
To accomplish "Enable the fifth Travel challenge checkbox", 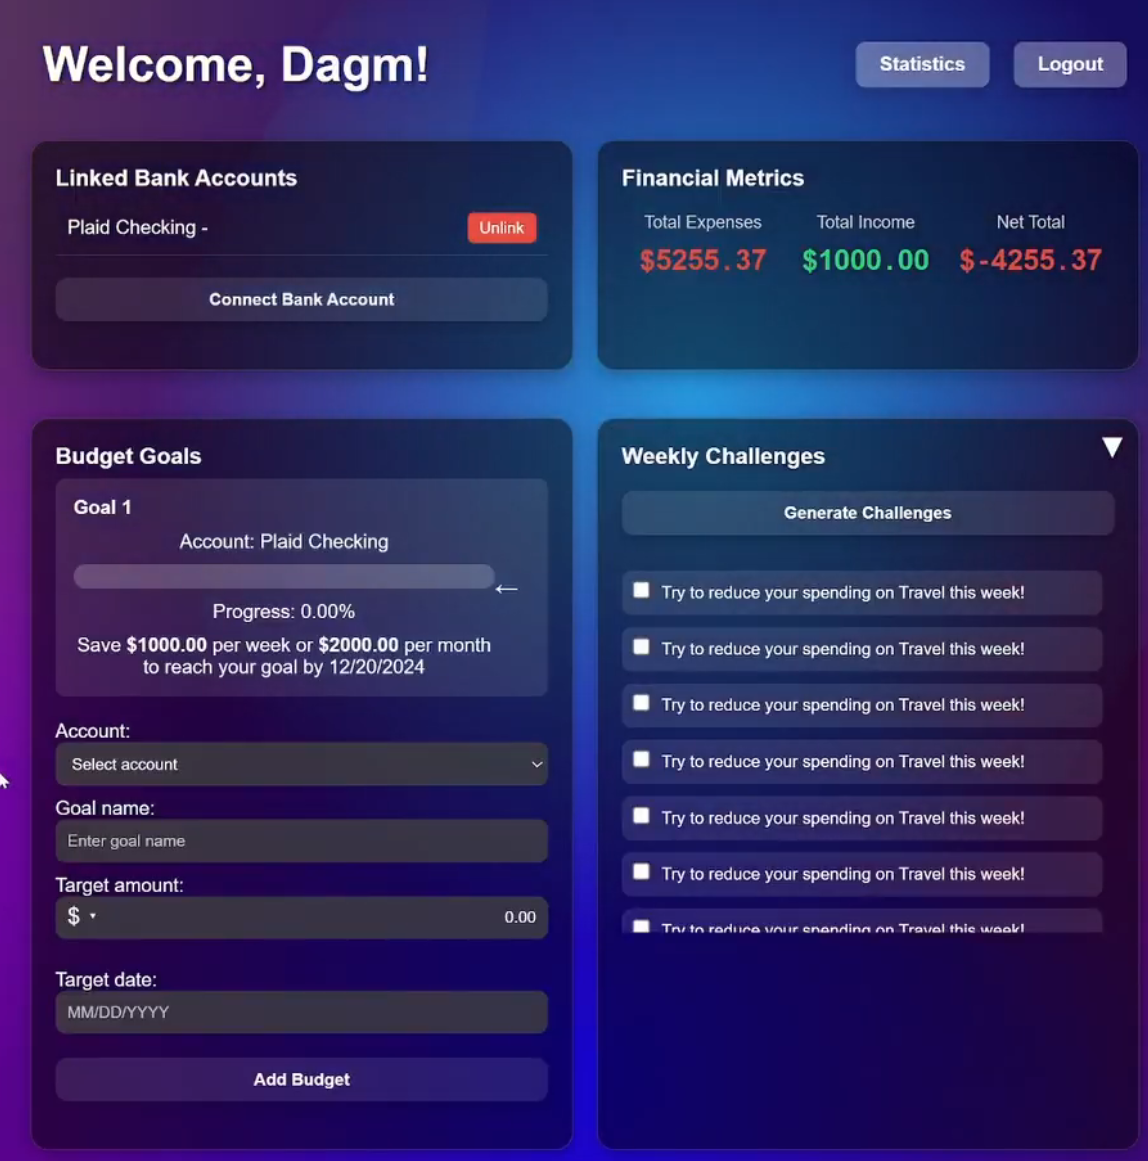I will point(641,816).
